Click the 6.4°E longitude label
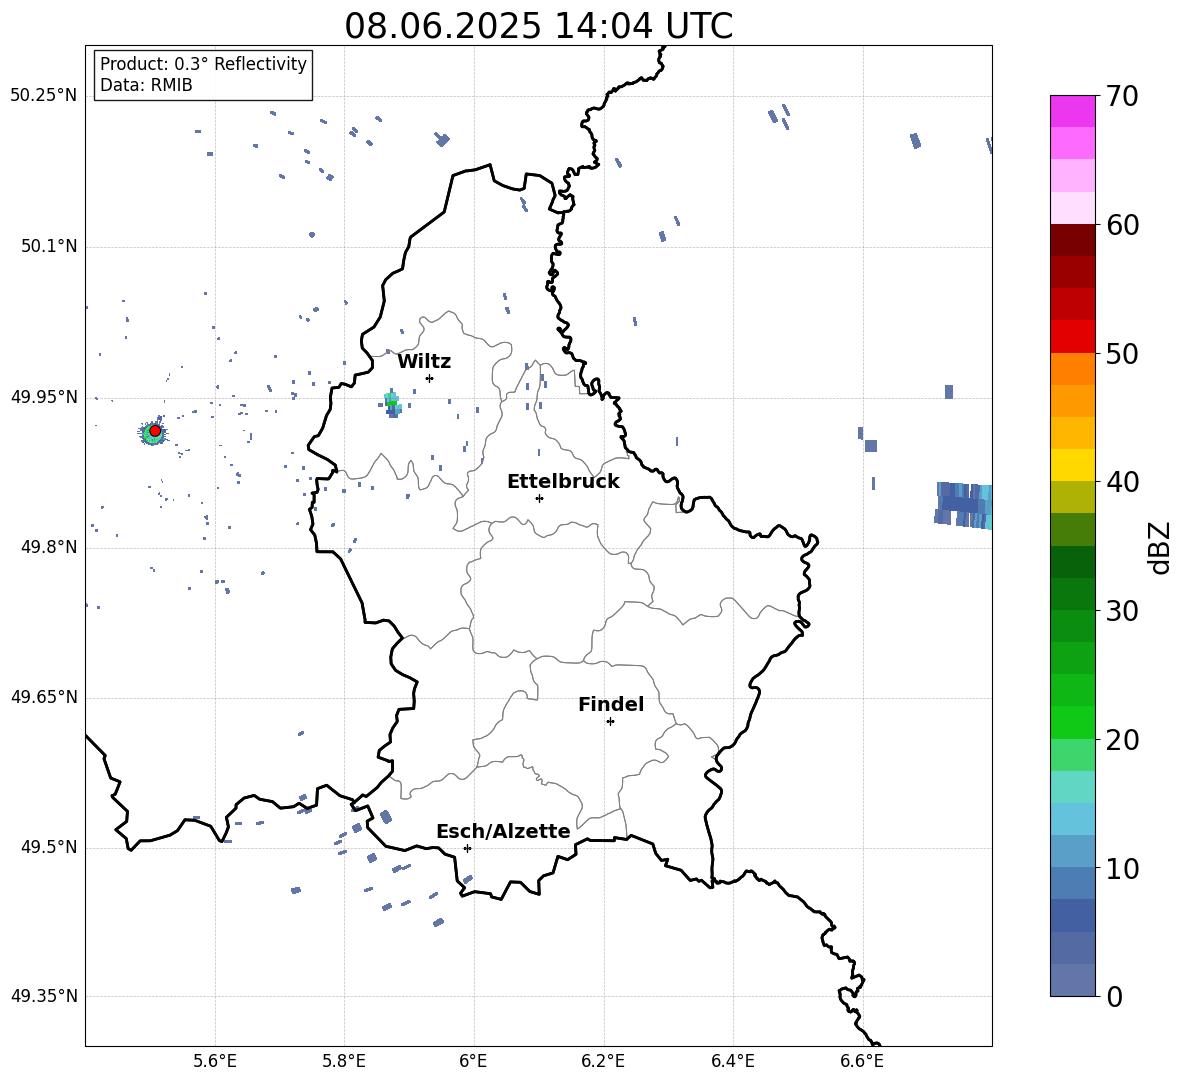Viewport: 1184px width, 1081px height. coord(732,1061)
